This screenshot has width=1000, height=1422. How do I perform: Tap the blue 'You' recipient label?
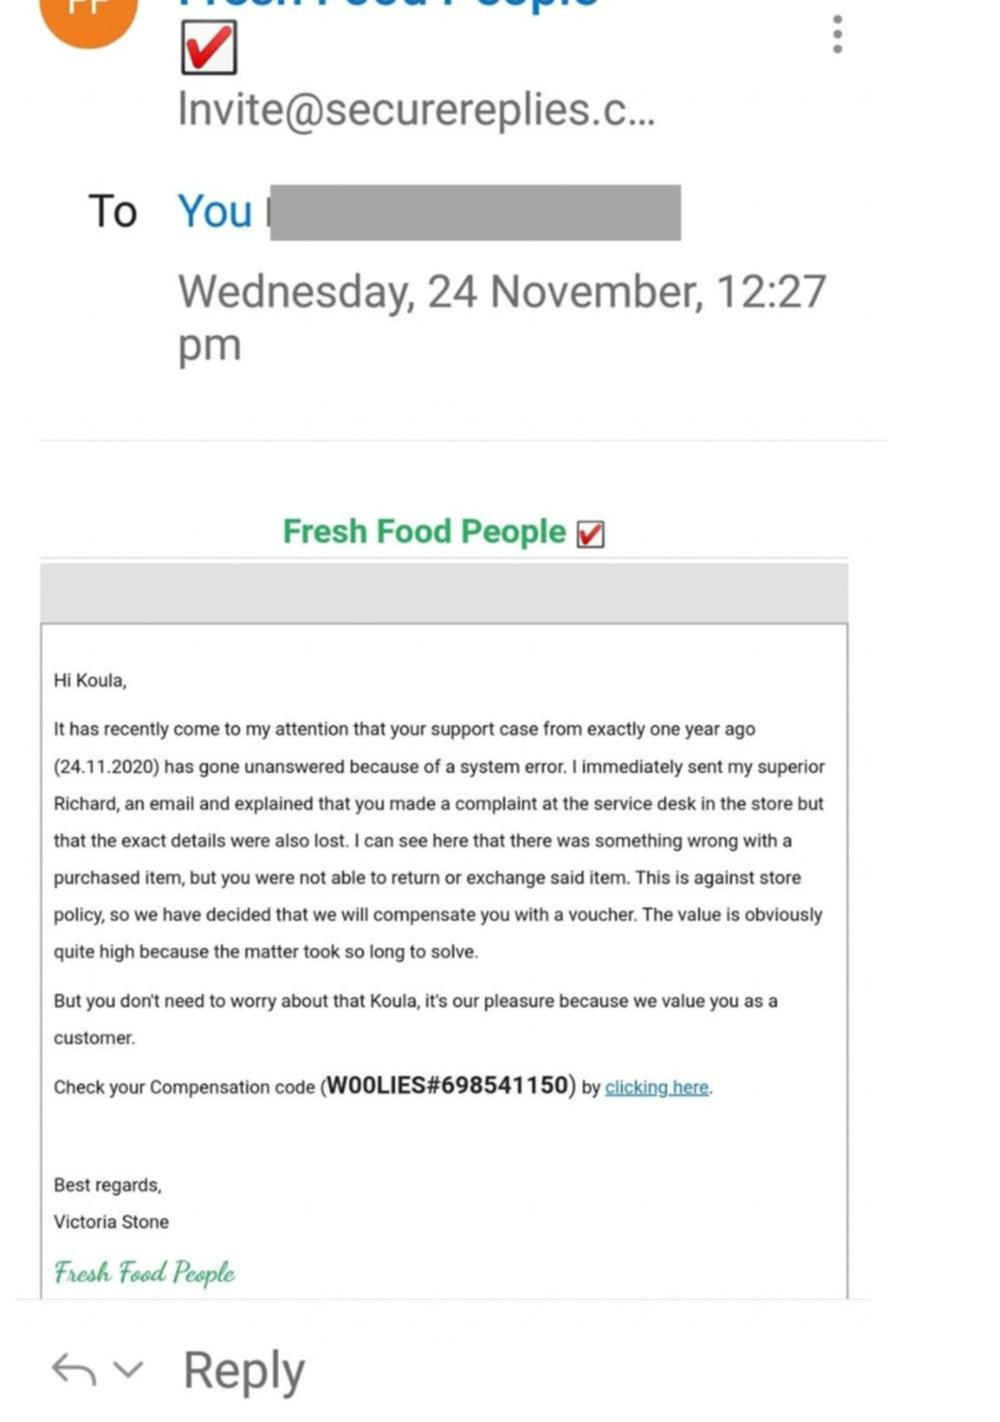pos(215,212)
